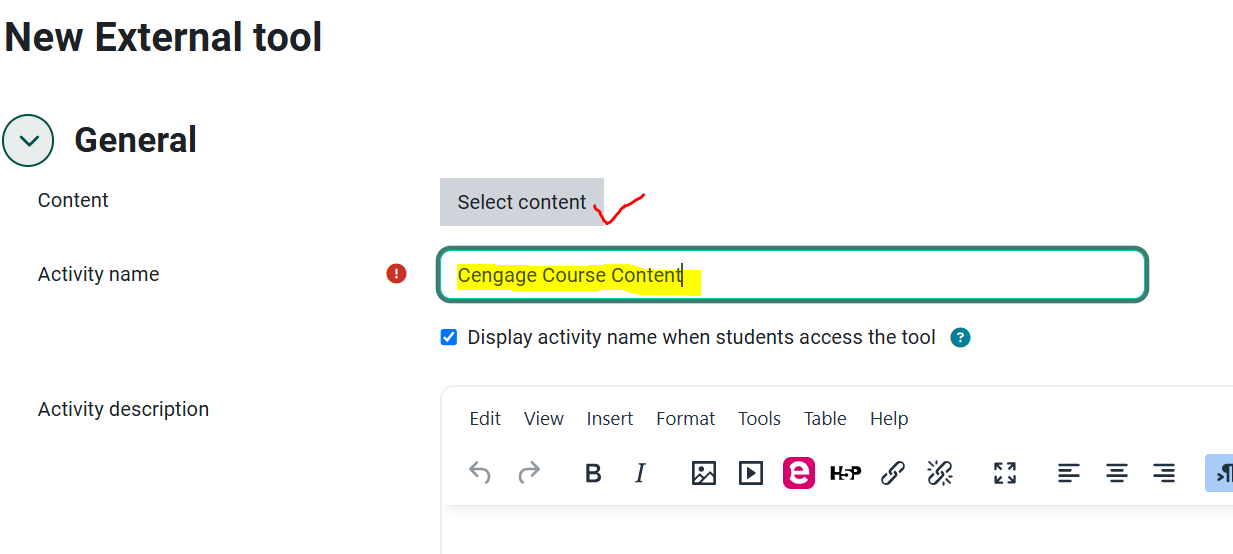Center-align text in the editor
Viewport: 1233px width, 554px height.
(1116, 473)
